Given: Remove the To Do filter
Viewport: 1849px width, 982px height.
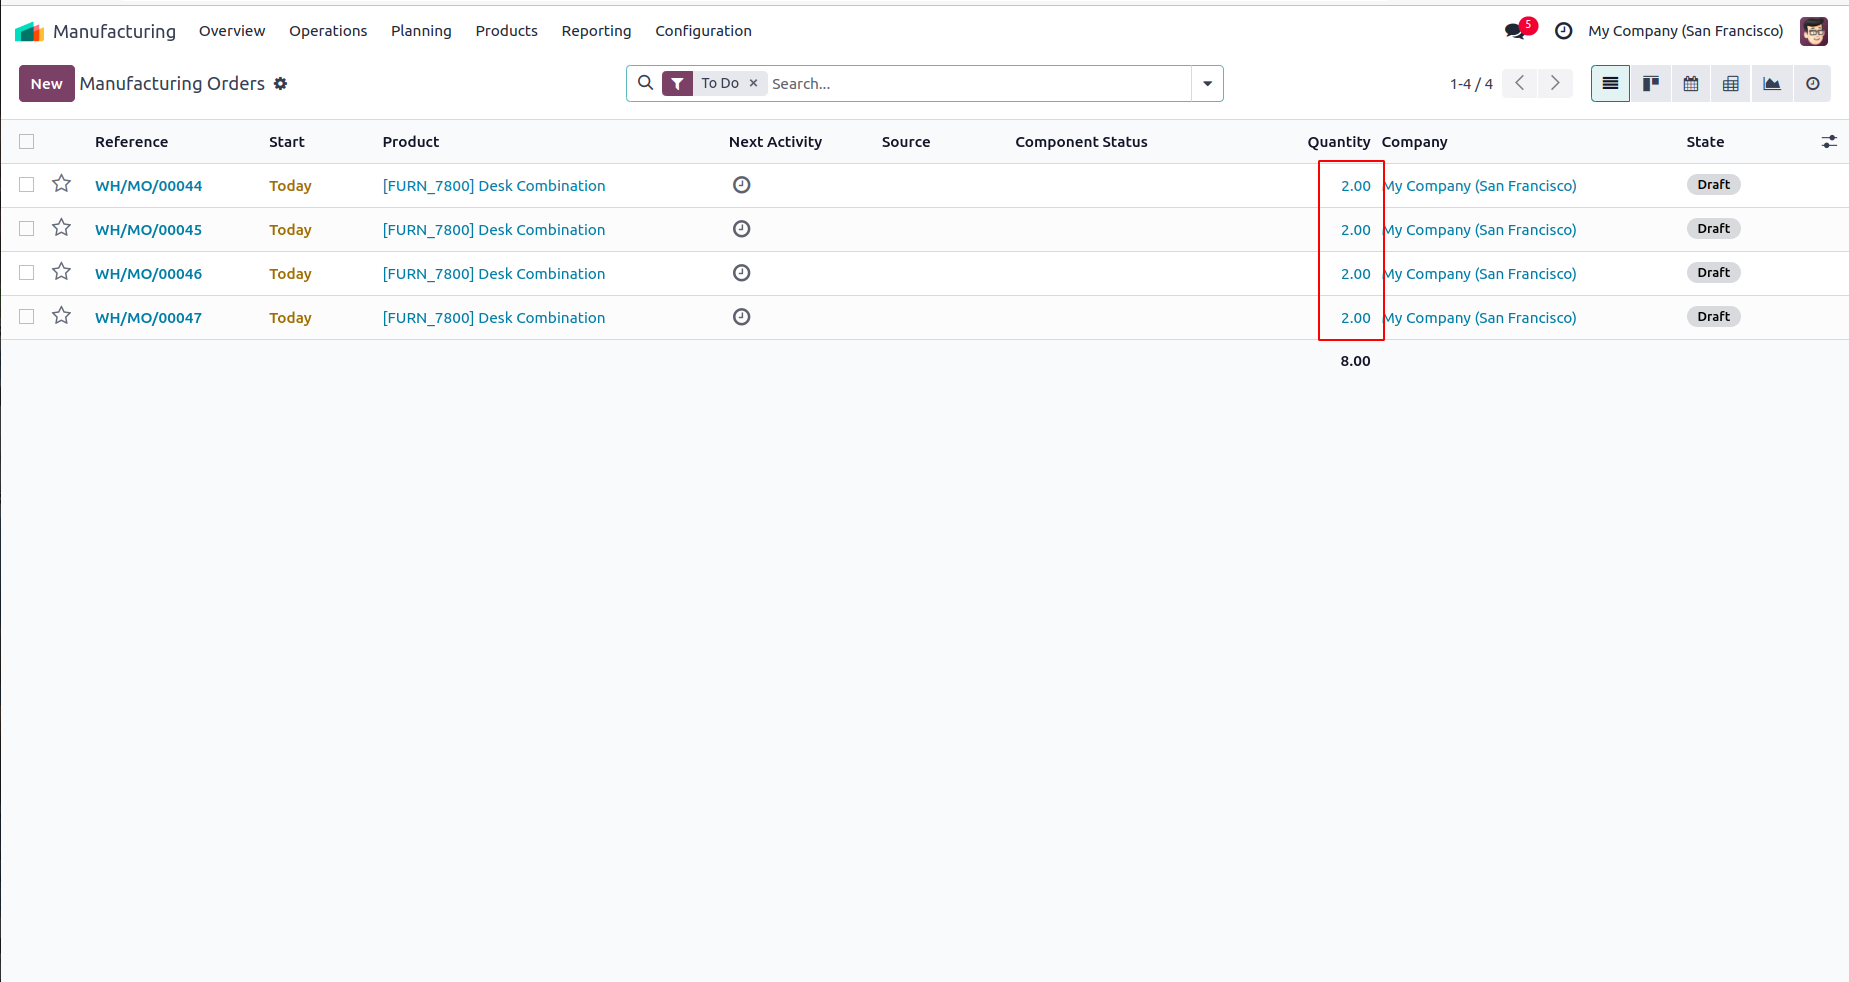Looking at the screenshot, I should pyautogui.click(x=754, y=83).
